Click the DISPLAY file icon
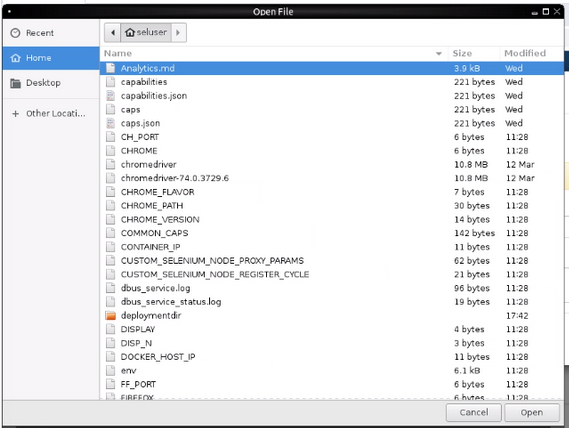The height and width of the screenshot is (428, 569). pyautogui.click(x=111, y=329)
